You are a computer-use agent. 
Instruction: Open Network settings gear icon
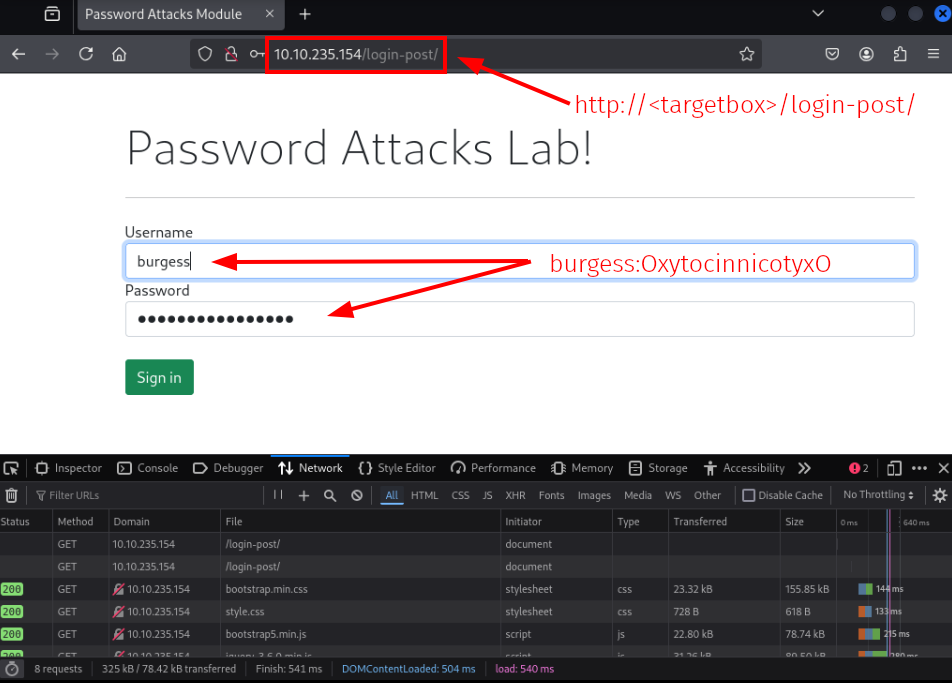pyautogui.click(x=939, y=495)
